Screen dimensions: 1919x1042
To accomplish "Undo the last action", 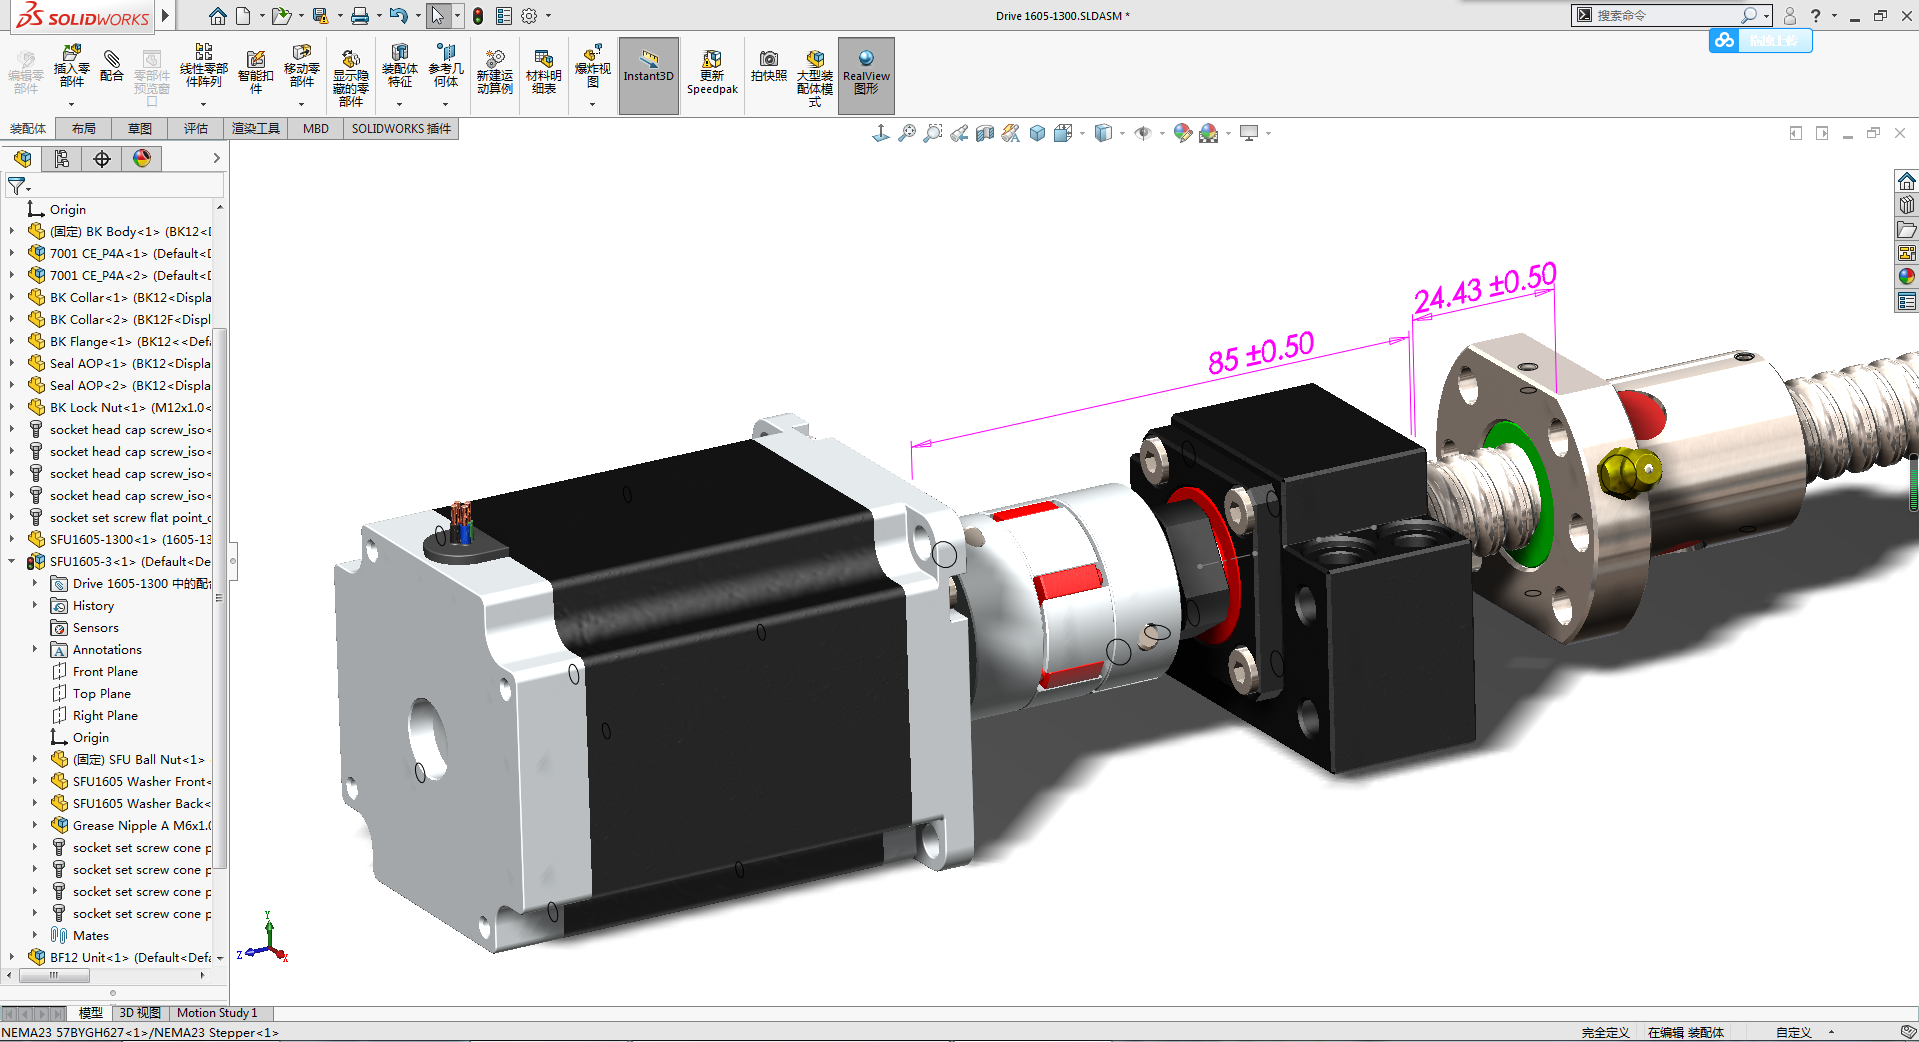I will pos(398,16).
